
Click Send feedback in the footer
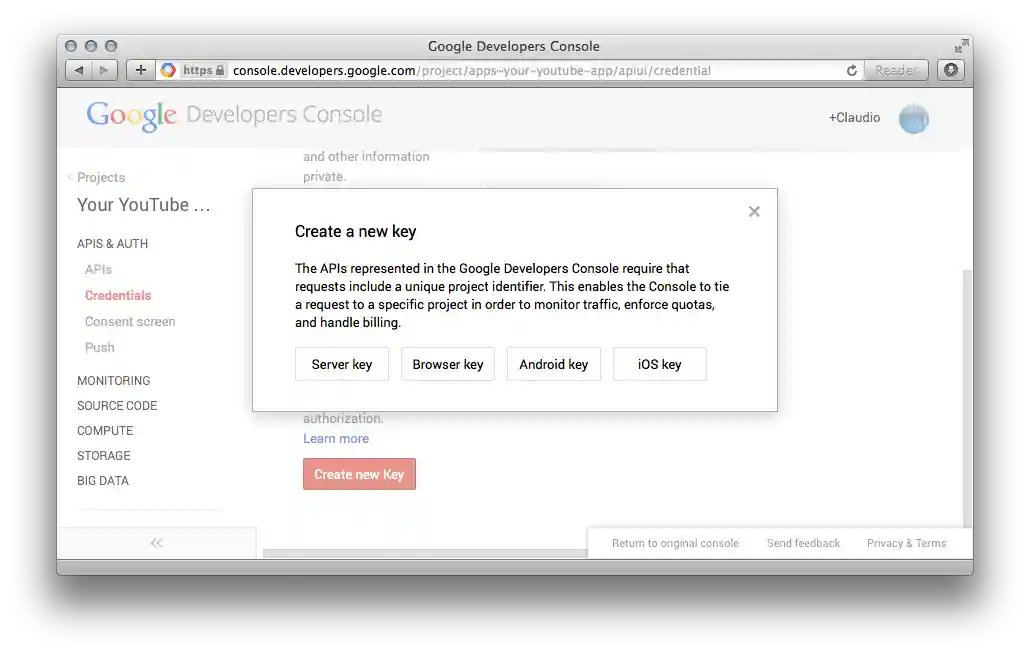coord(803,543)
